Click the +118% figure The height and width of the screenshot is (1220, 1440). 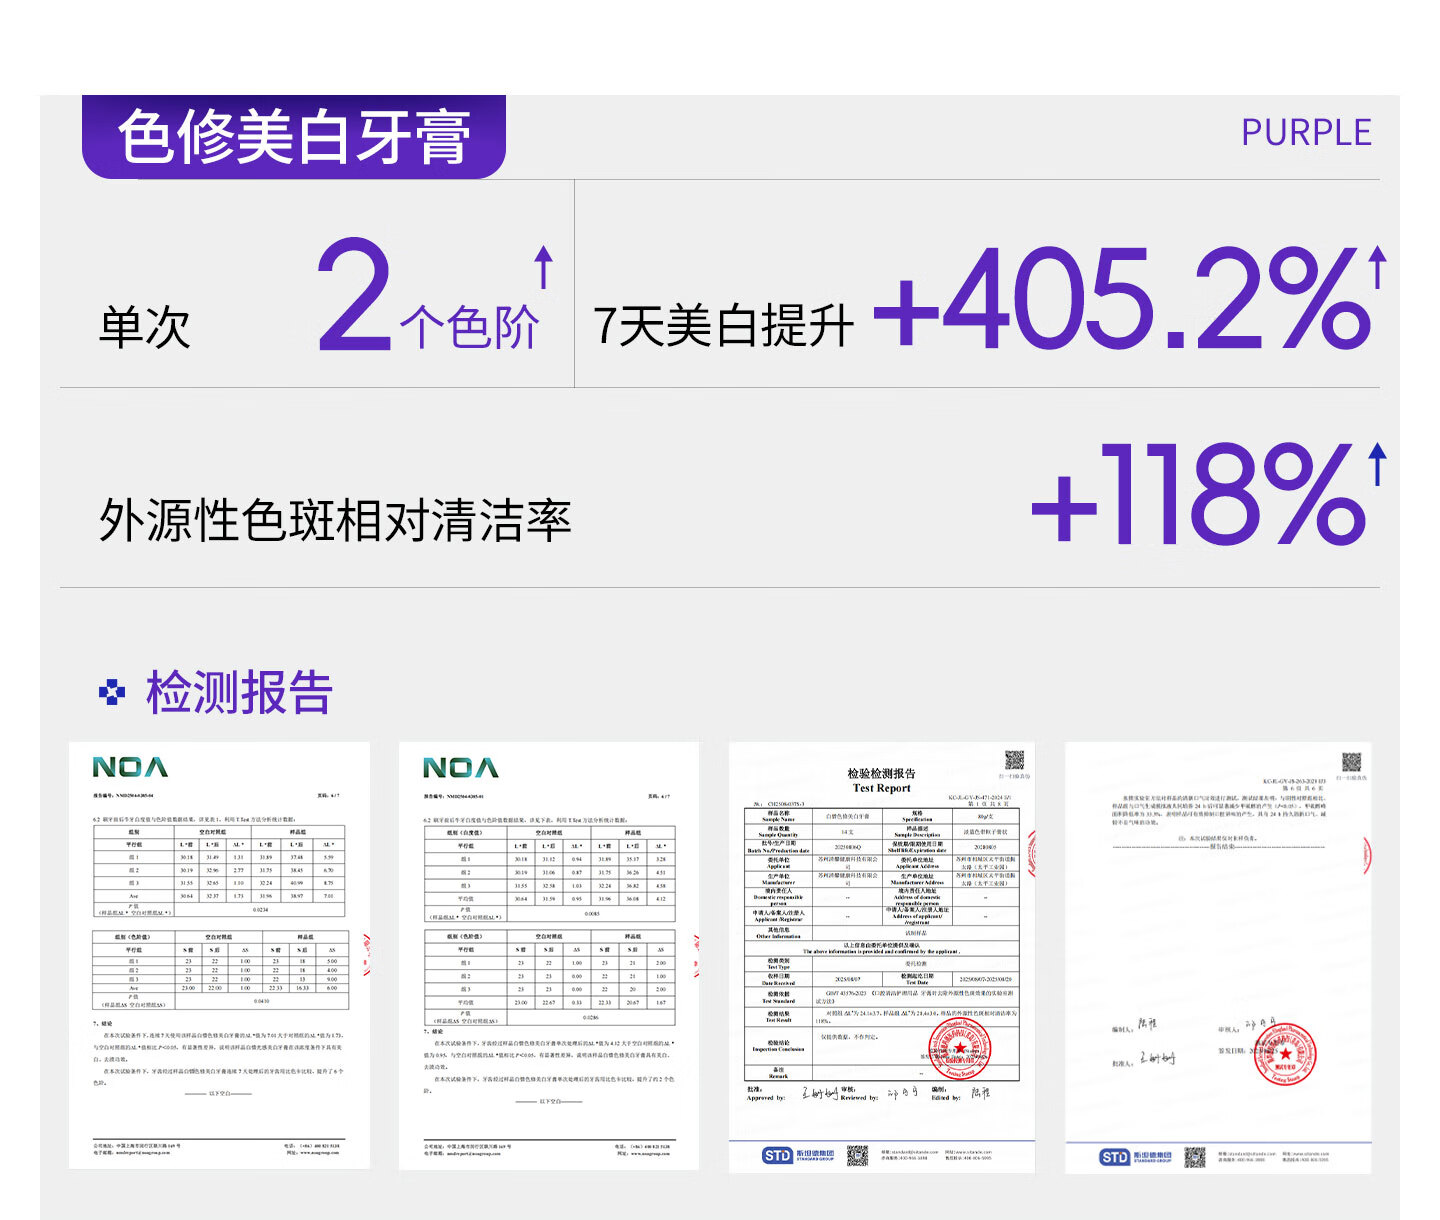click(1198, 495)
